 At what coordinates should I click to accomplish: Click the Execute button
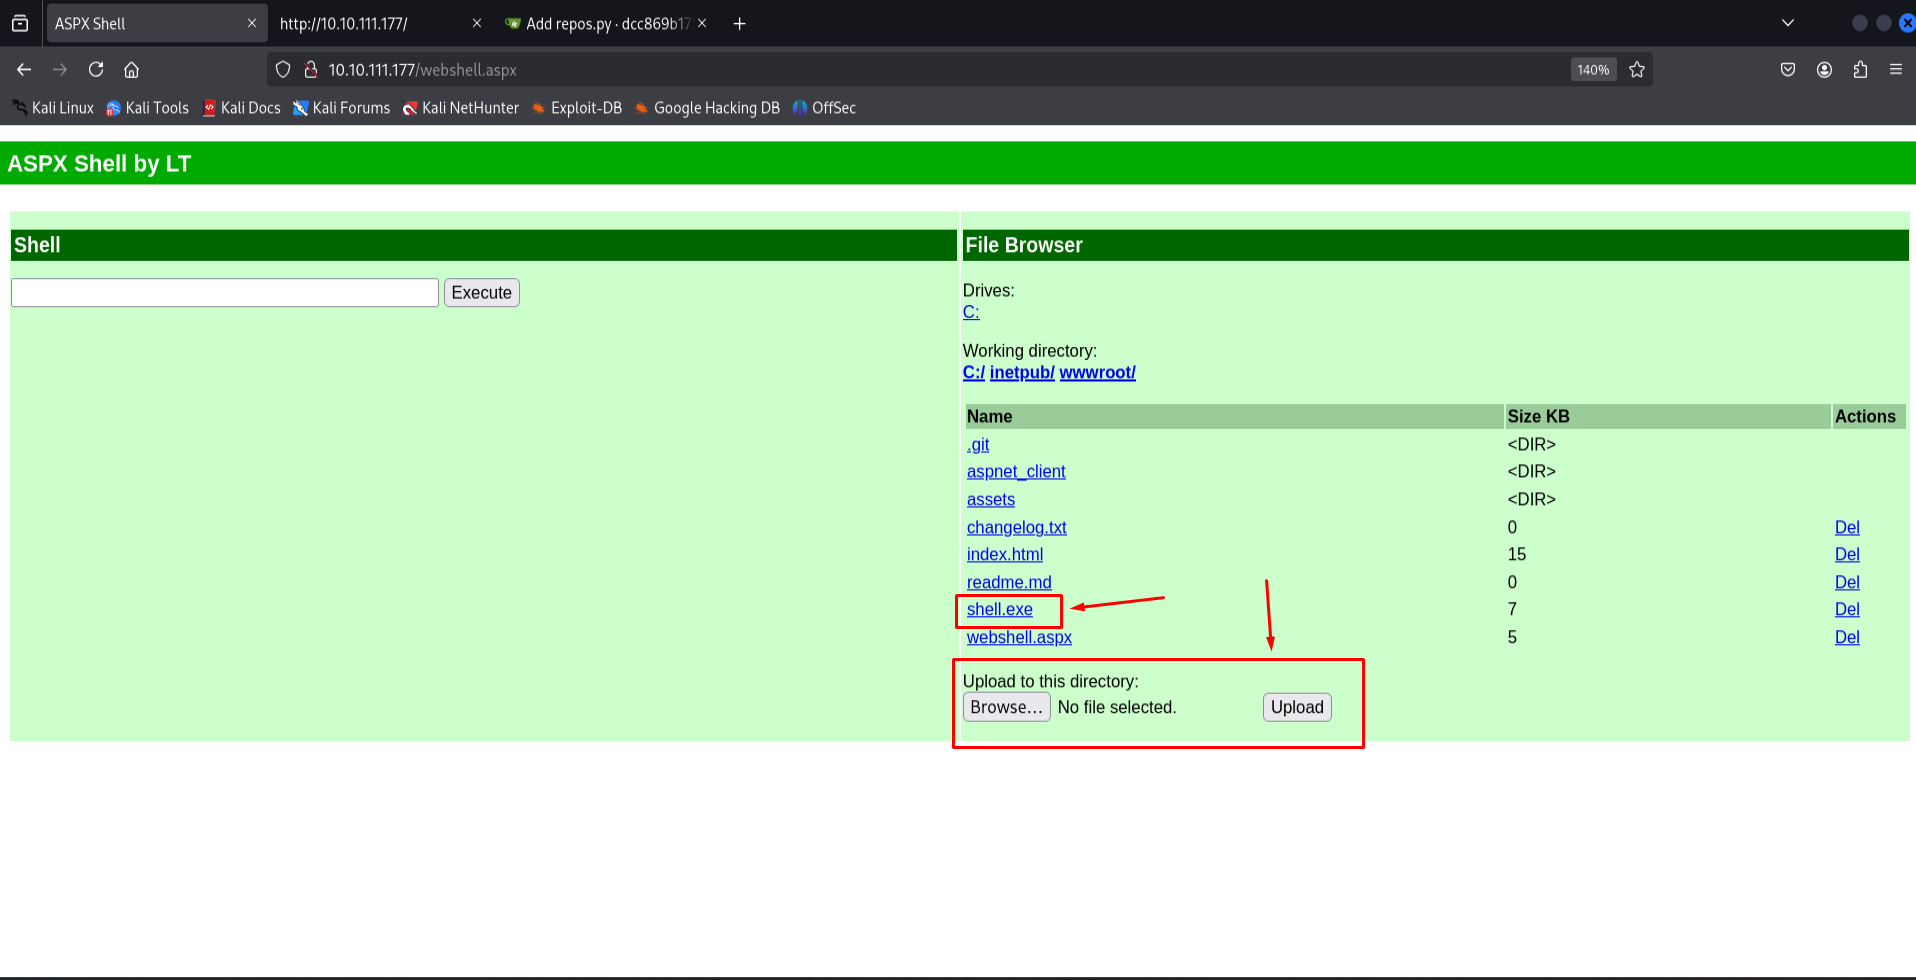click(482, 292)
